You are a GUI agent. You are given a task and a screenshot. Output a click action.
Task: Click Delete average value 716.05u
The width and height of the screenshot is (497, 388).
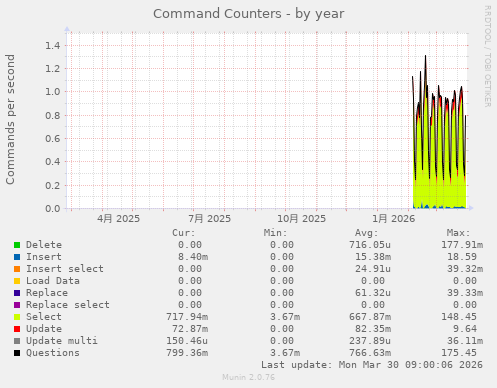pos(370,245)
